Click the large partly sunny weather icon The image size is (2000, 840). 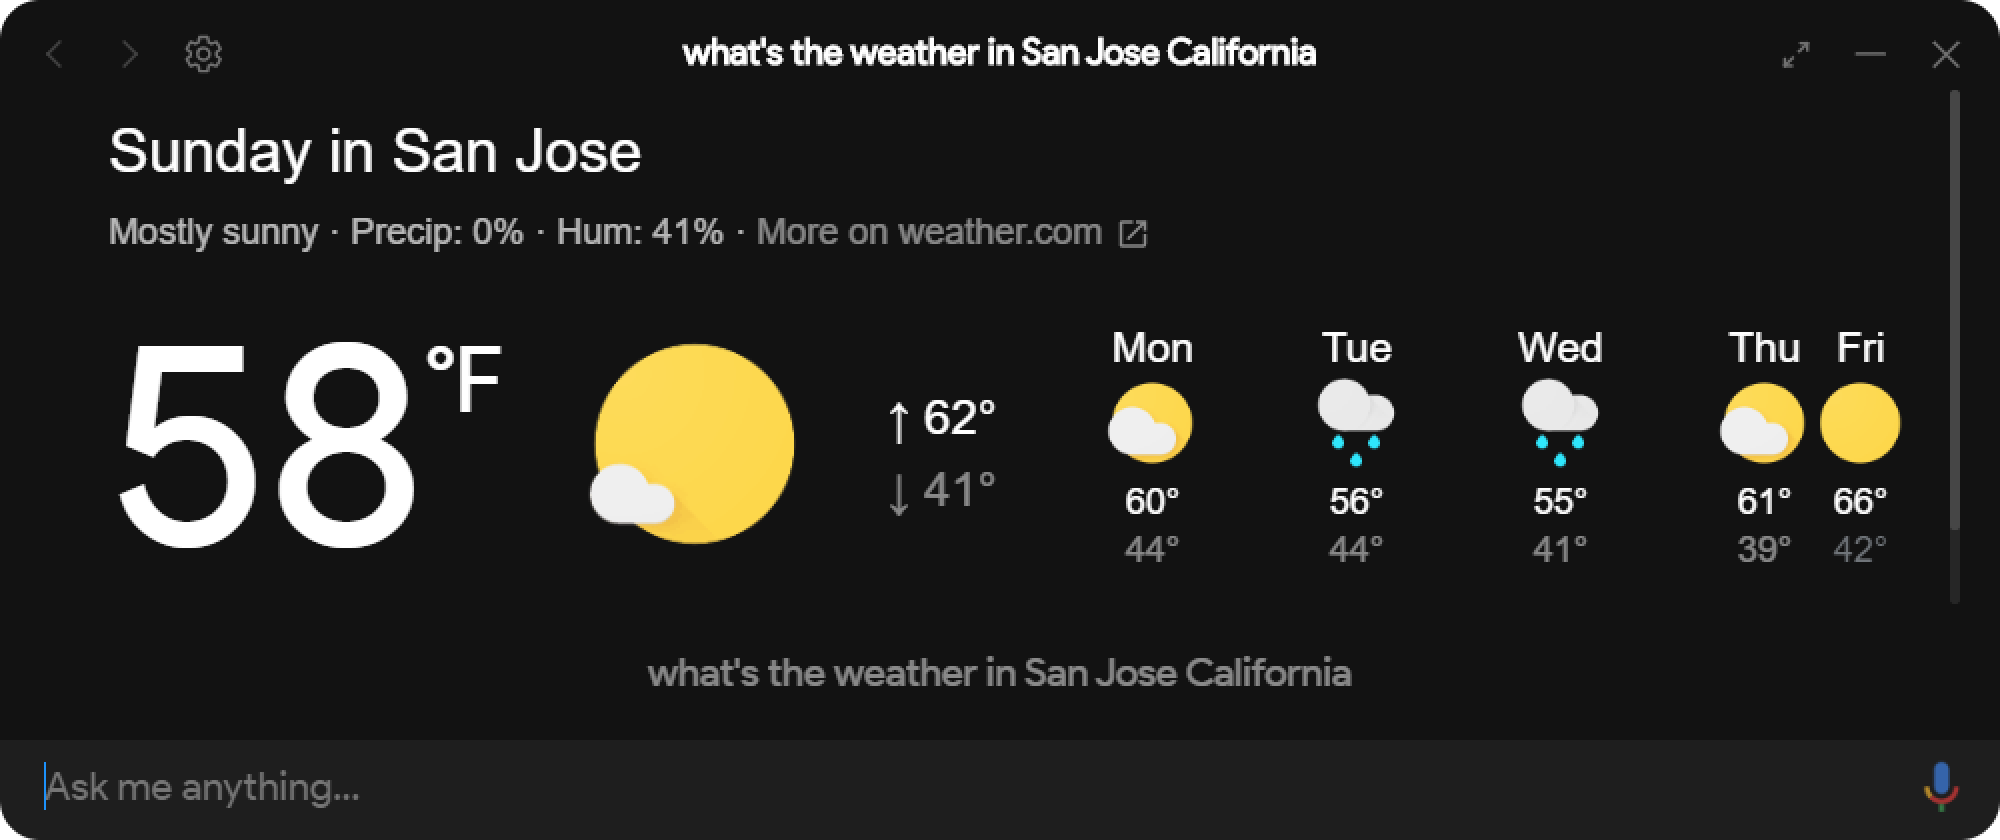(x=692, y=444)
